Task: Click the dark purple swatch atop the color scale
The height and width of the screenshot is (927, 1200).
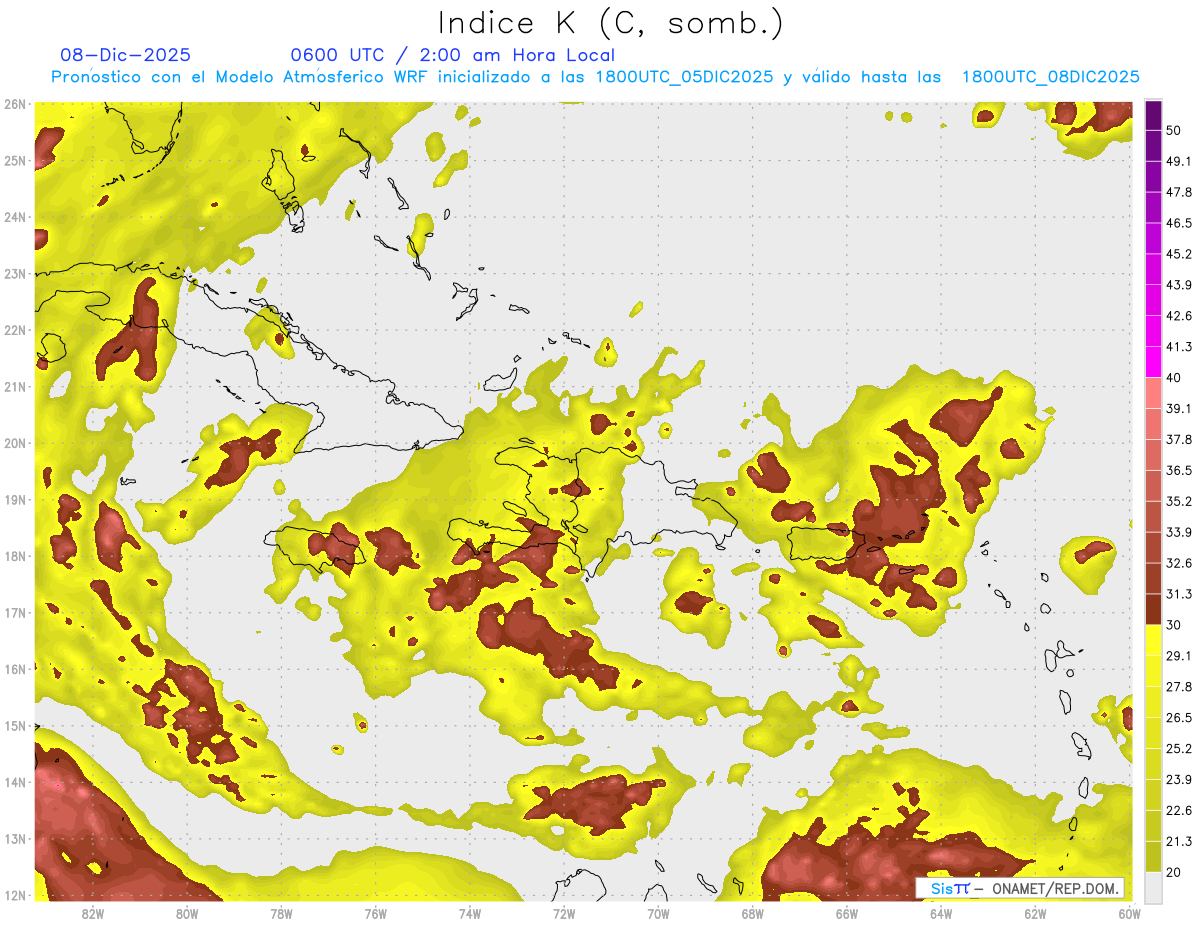Action: tap(1153, 116)
